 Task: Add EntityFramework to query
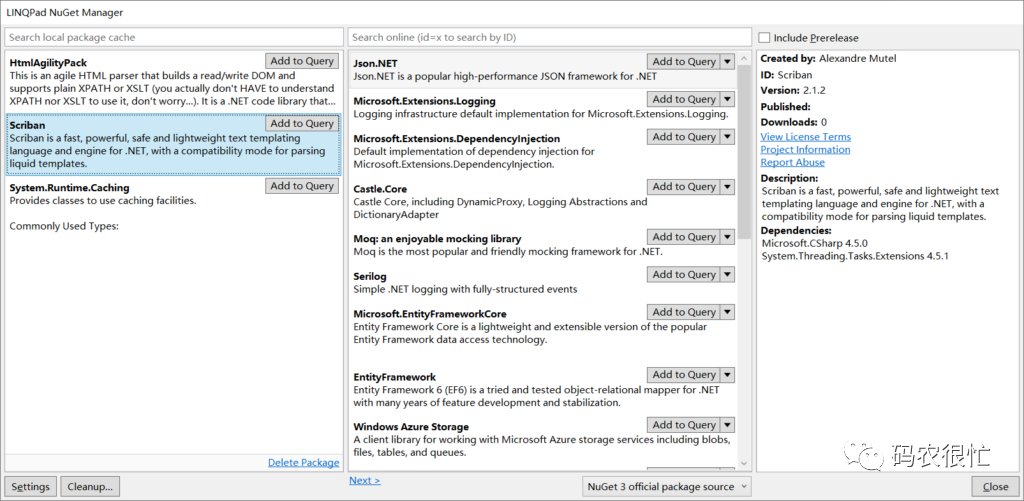click(684, 375)
